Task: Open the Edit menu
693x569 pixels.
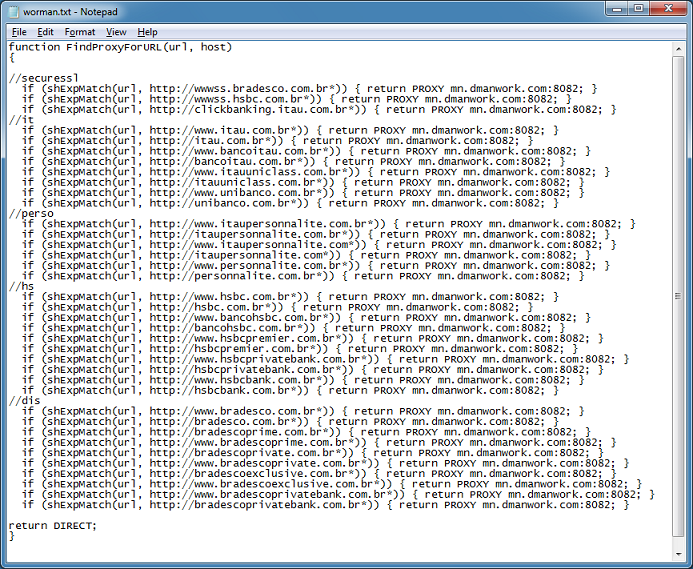Action: 45,32
